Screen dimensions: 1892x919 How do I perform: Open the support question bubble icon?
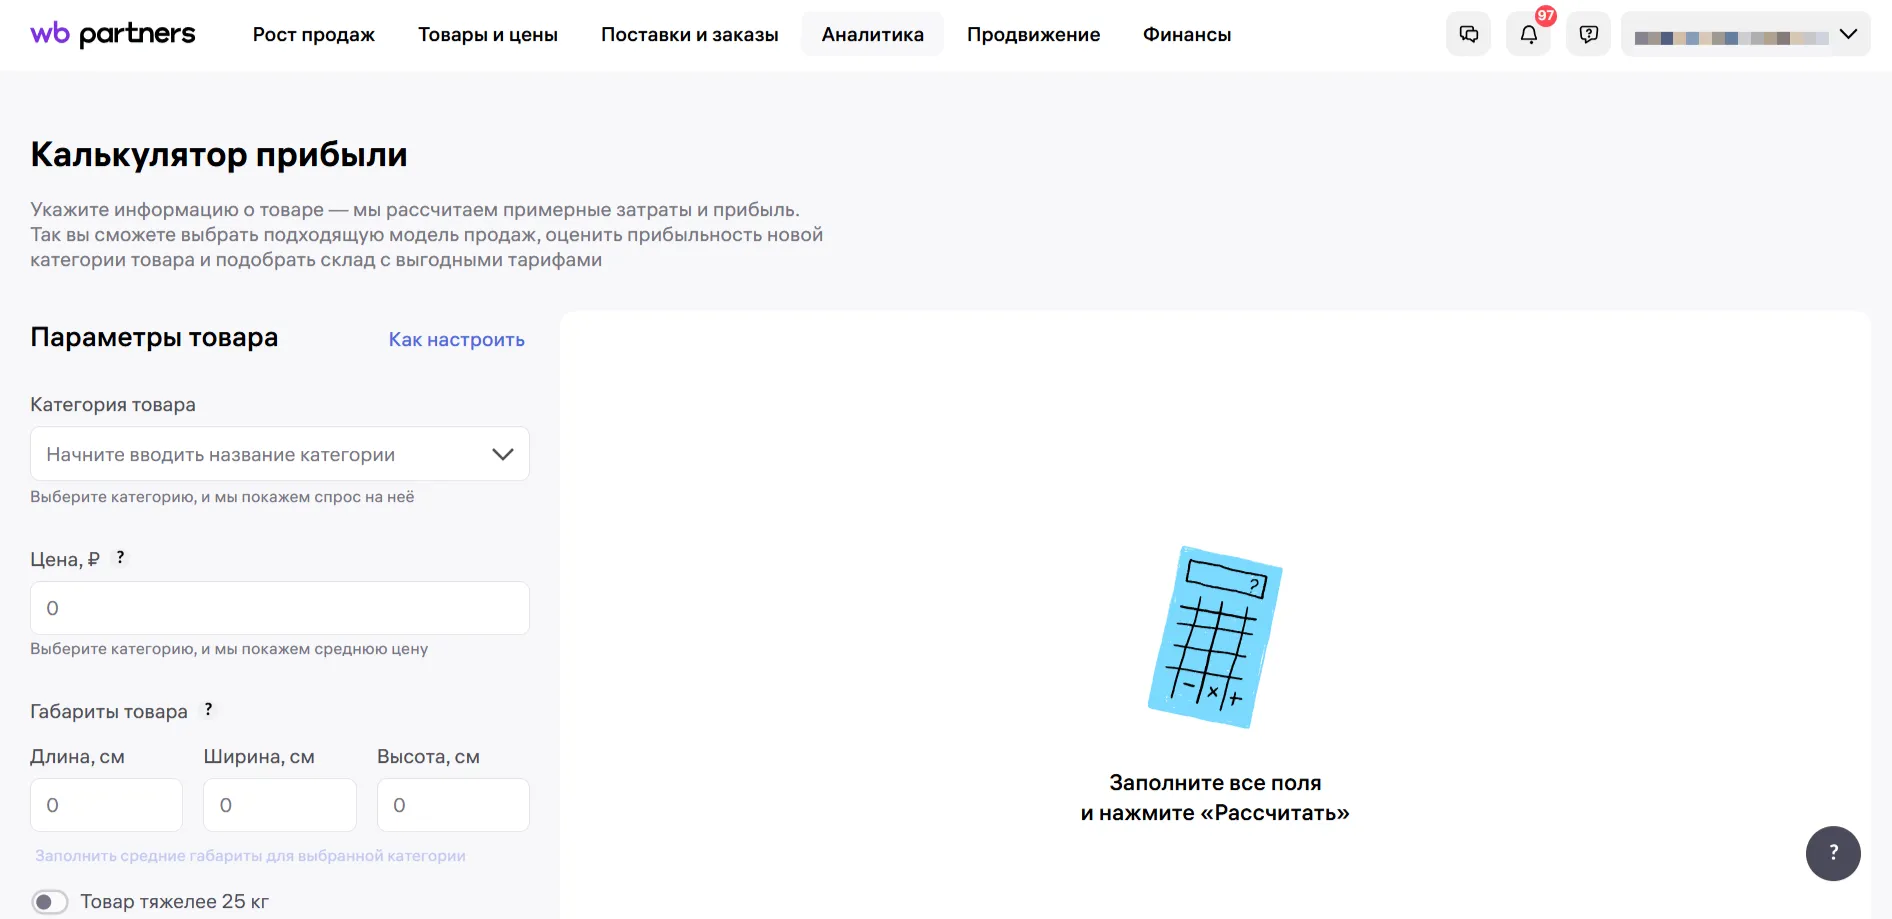pyautogui.click(x=1588, y=34)
